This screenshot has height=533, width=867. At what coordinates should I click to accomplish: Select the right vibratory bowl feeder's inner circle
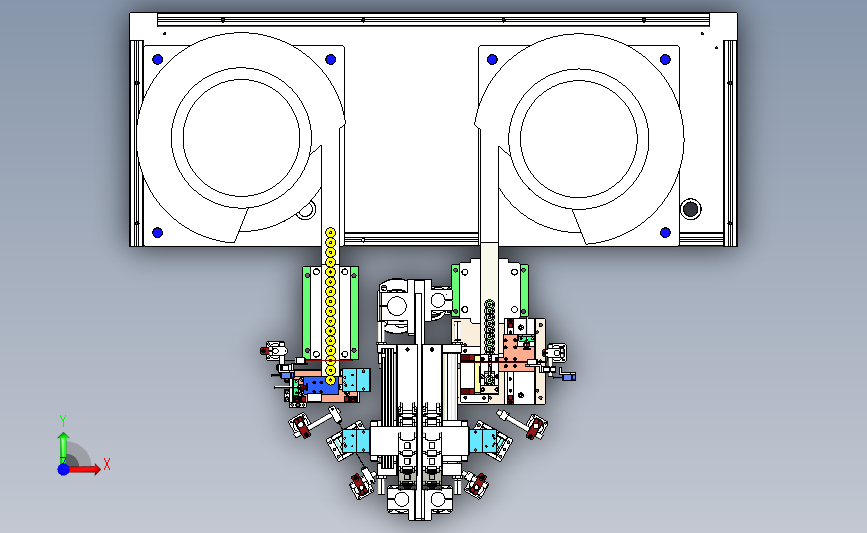(578, 138)
